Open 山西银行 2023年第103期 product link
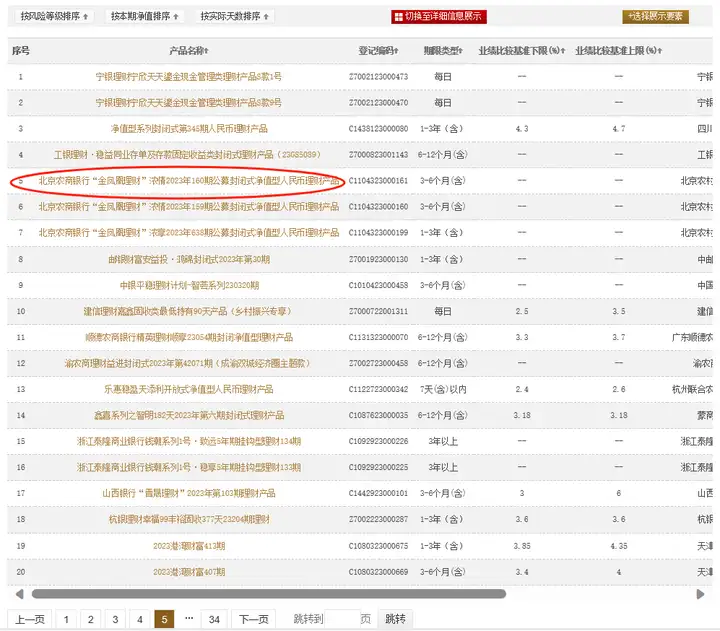 pos(189,493)
